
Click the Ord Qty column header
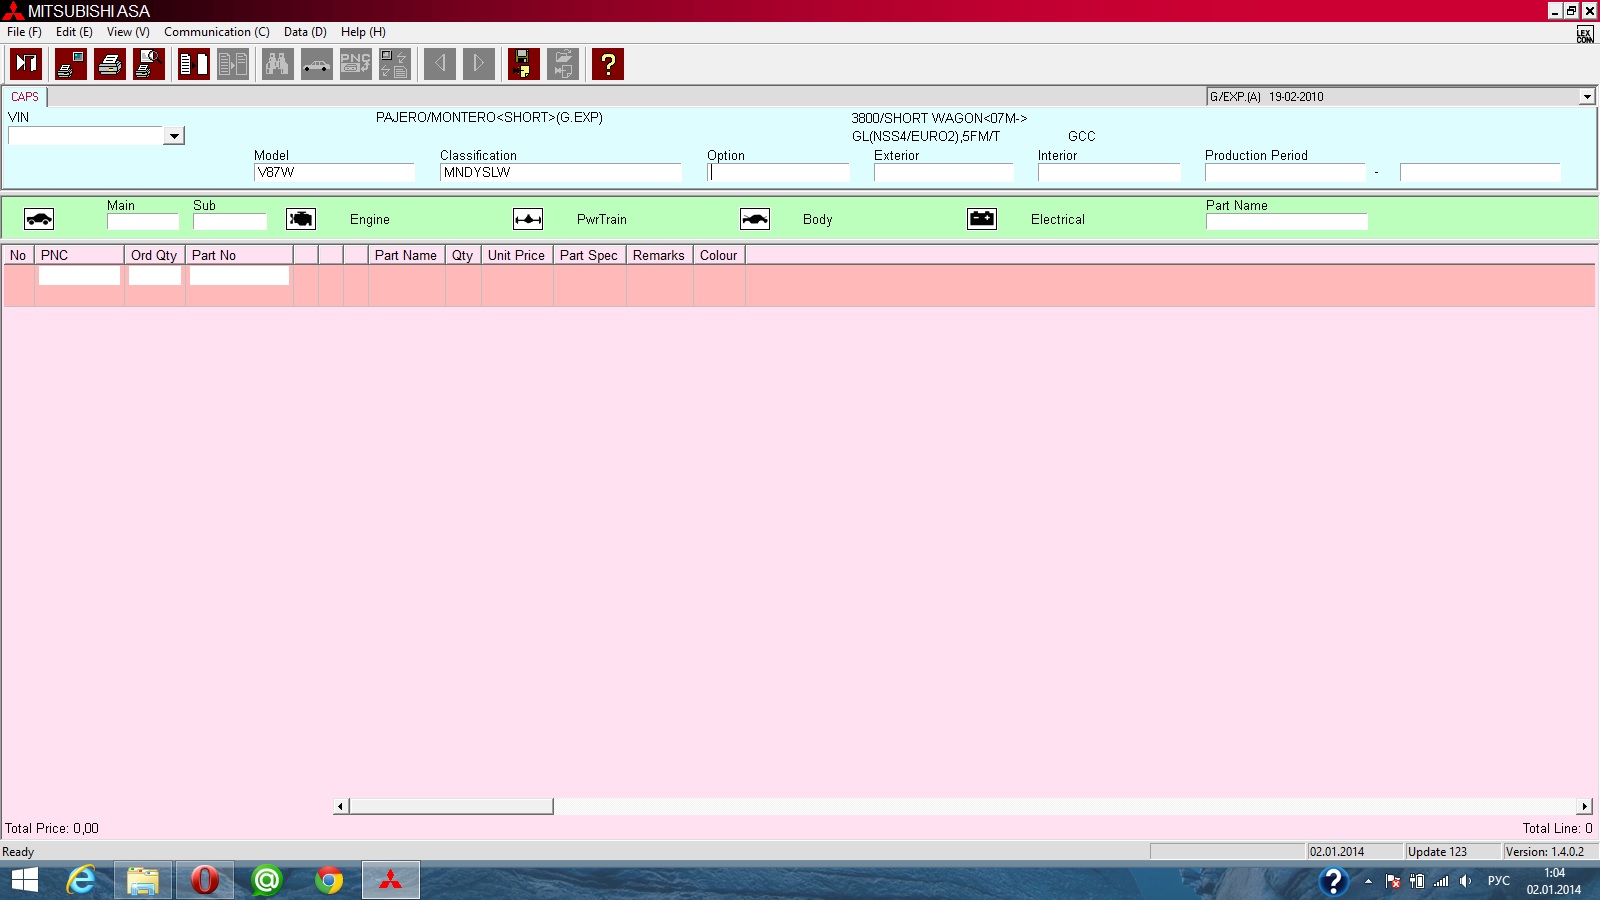click(x=155, y=255)
